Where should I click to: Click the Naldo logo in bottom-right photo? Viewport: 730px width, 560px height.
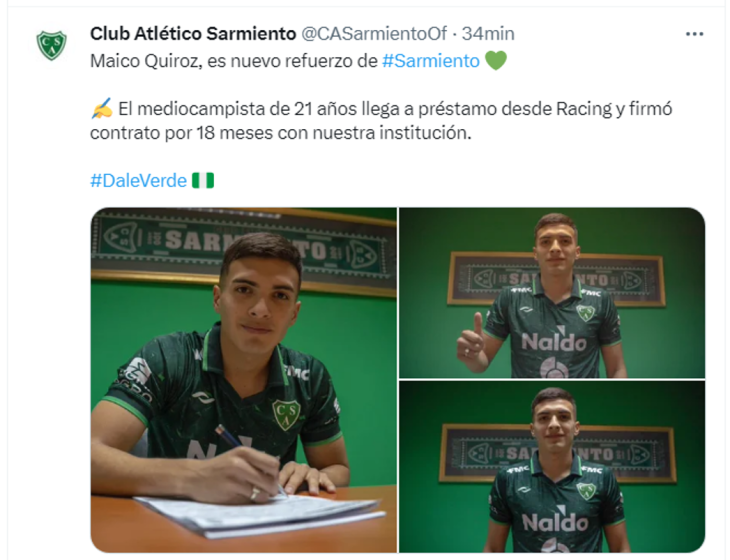pos(555,522)
